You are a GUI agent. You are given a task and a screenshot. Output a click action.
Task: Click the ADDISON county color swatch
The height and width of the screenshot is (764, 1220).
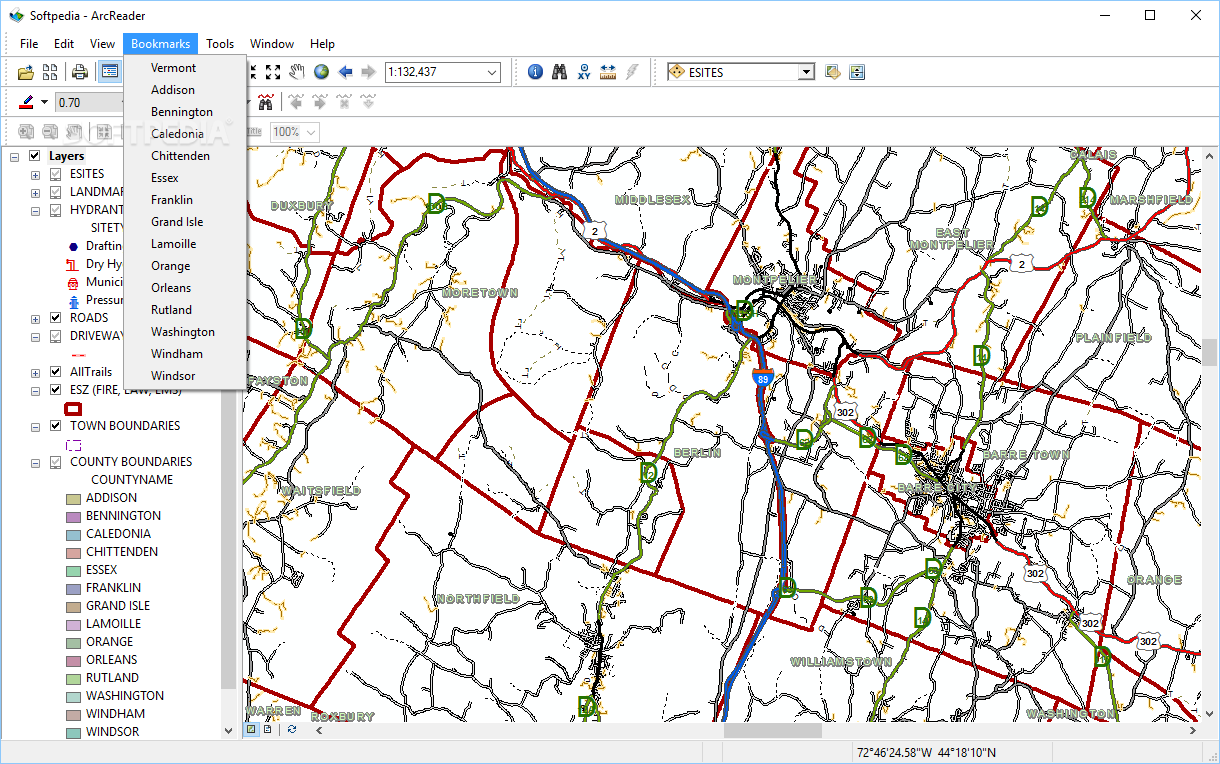73,498
